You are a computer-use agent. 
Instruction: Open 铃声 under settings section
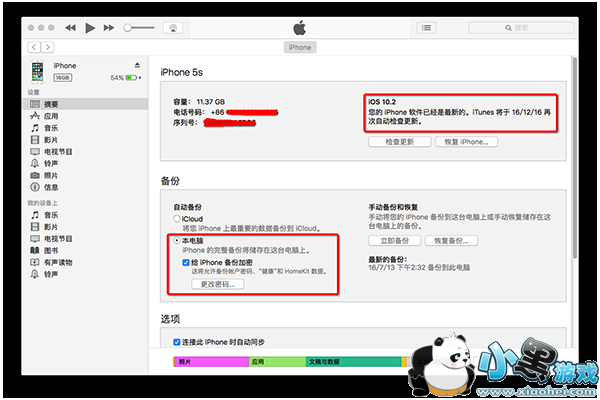pyautogui.click(x=85, y=163)
